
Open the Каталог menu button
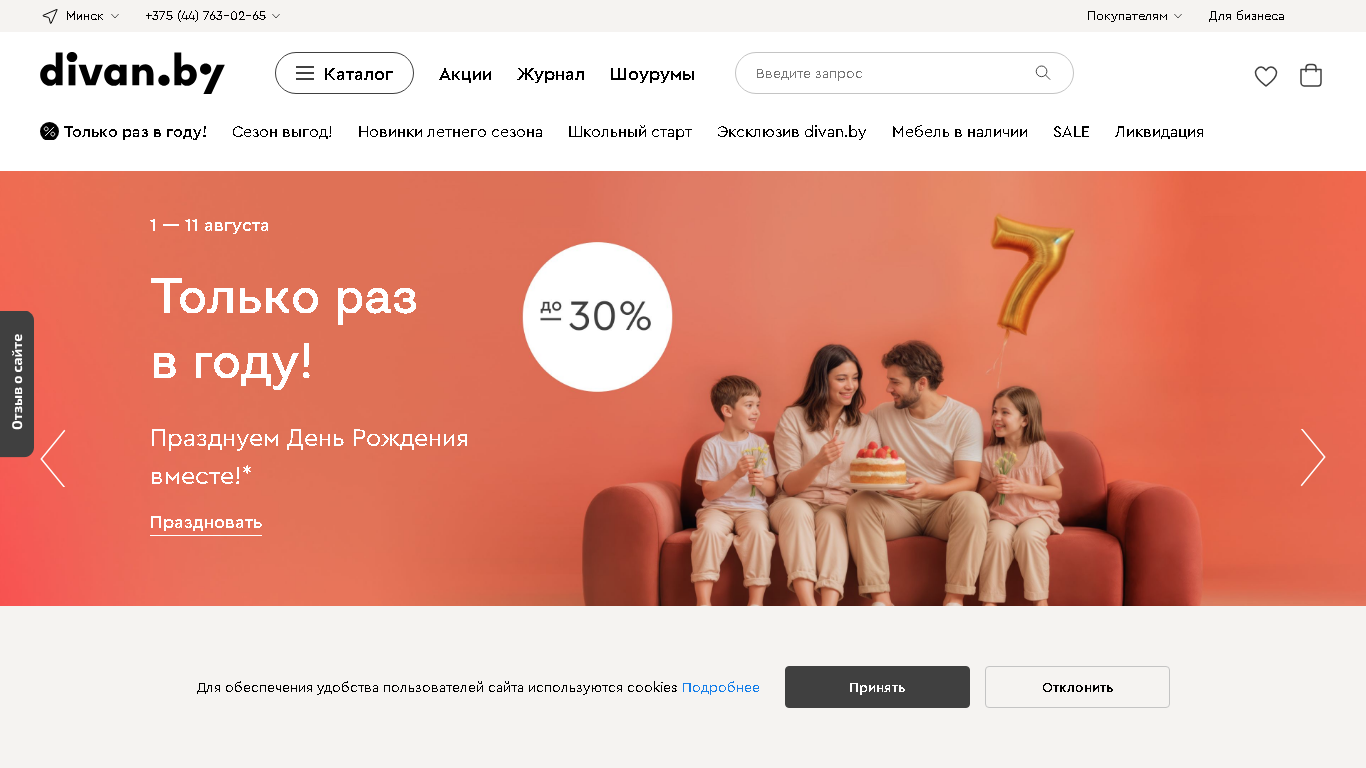click(344, 73)
